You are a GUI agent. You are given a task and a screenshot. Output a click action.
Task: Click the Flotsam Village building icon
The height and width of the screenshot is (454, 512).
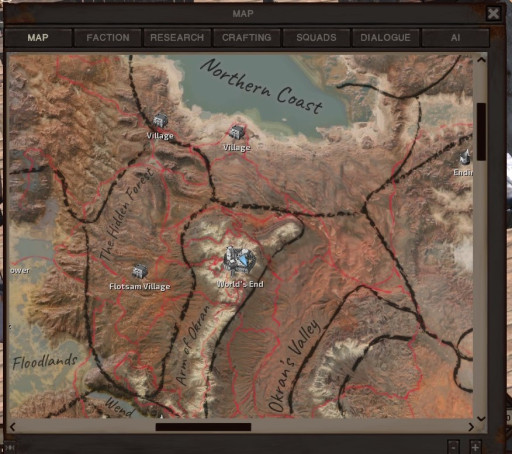pos(140,271)
